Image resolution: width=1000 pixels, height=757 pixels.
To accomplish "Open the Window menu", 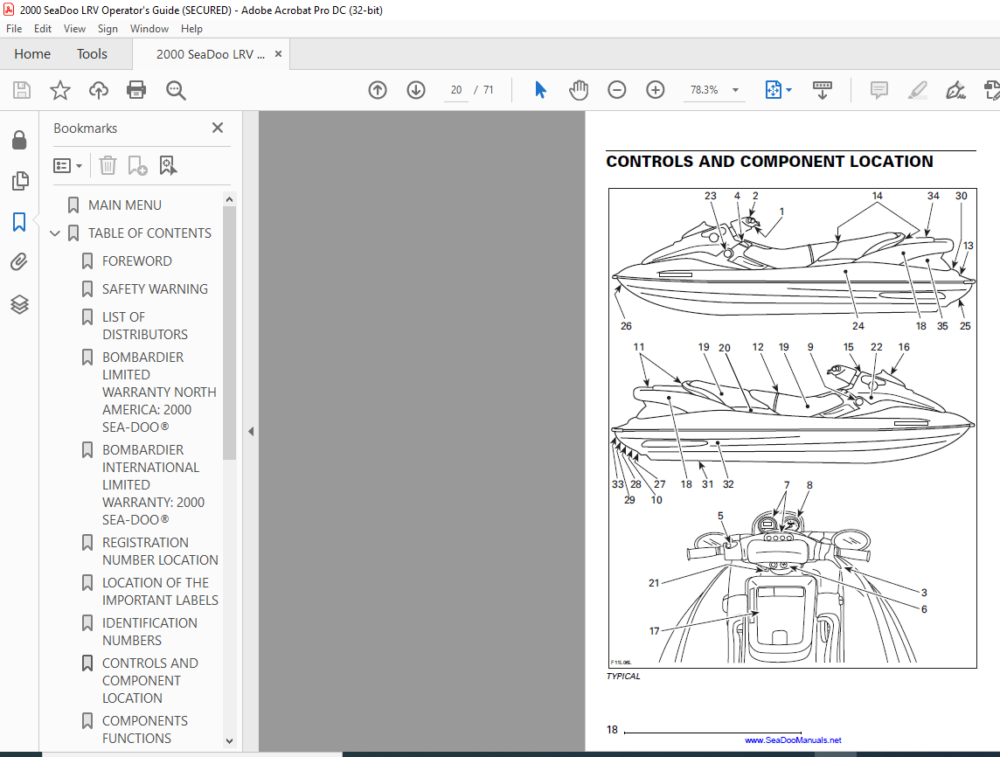I will pyautogui.click(x=149, y=29).
